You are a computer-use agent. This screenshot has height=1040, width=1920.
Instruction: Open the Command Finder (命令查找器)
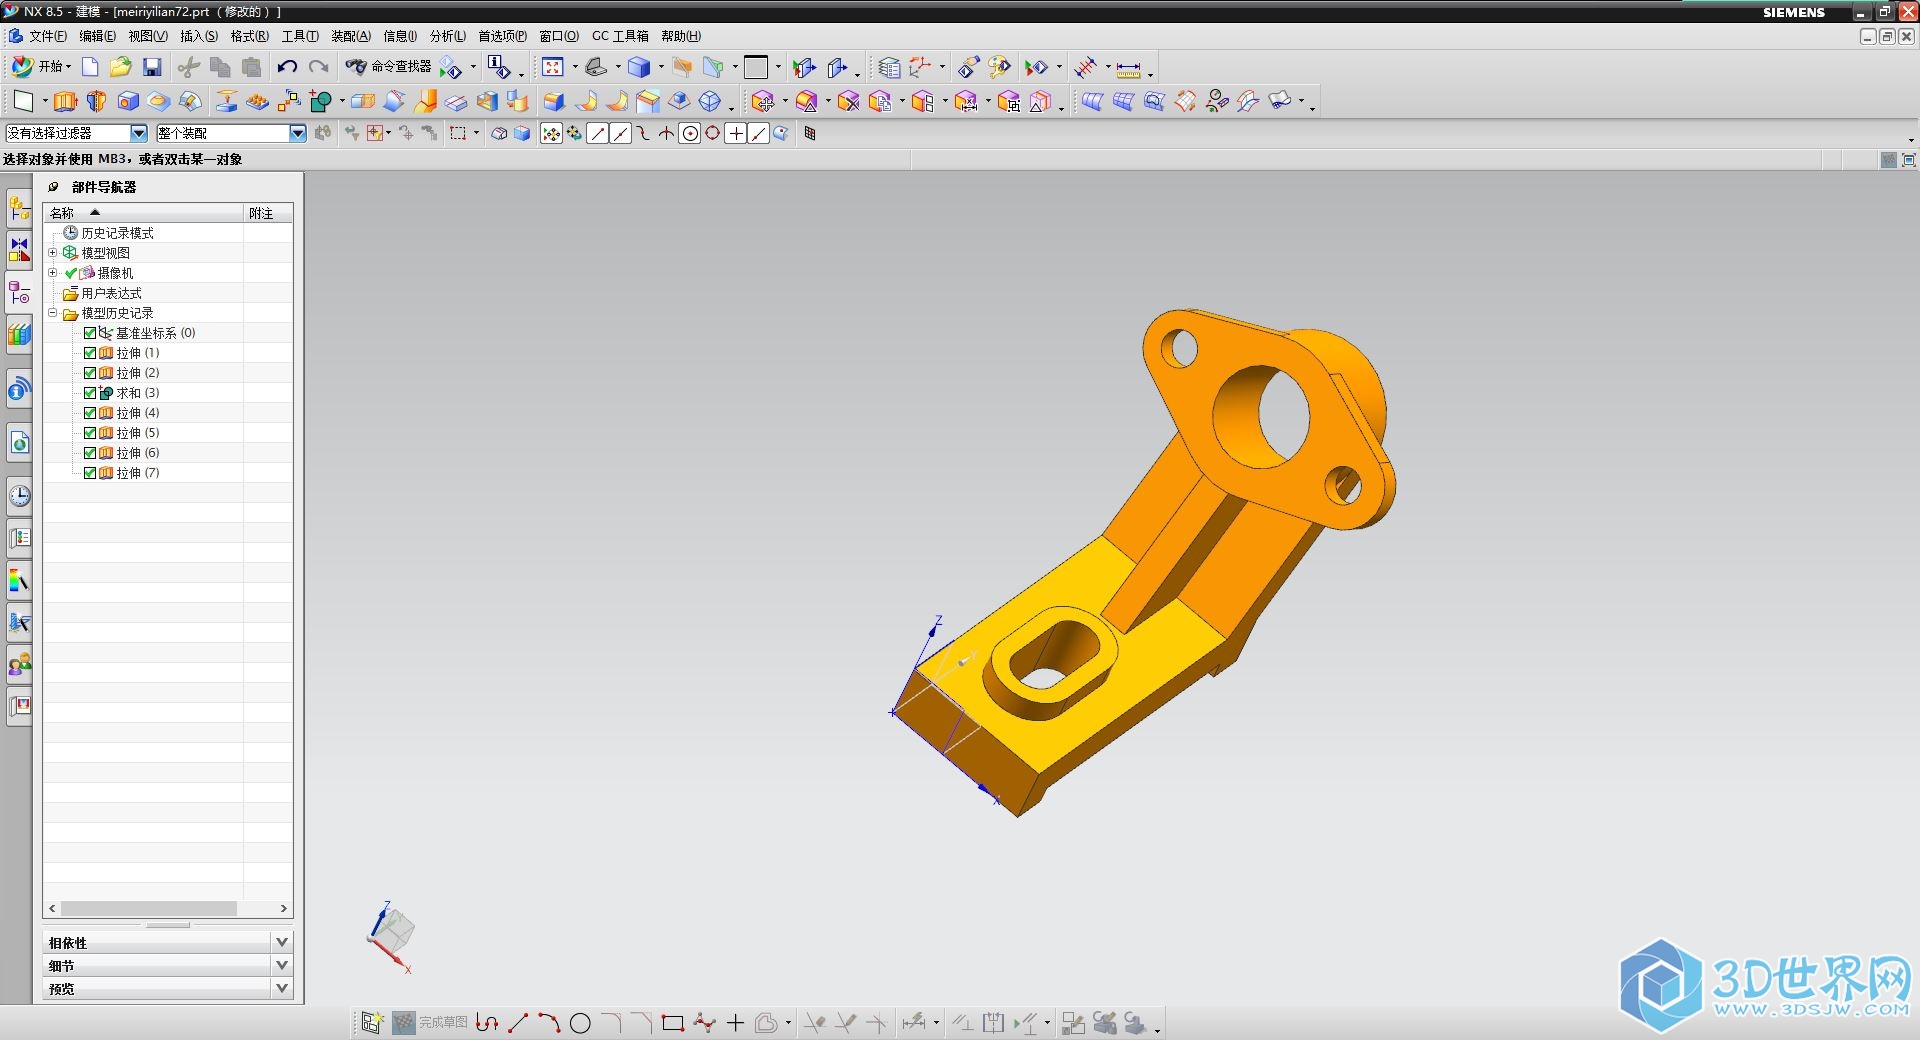(388, 67)
